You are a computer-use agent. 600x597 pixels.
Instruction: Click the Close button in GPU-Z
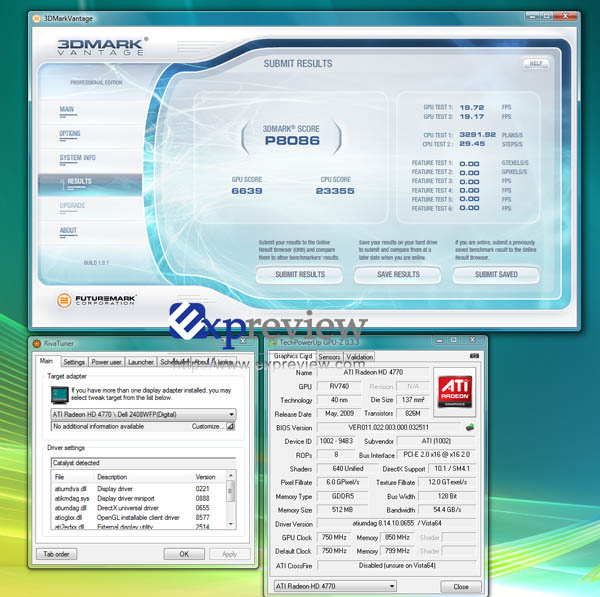point(461,587)
